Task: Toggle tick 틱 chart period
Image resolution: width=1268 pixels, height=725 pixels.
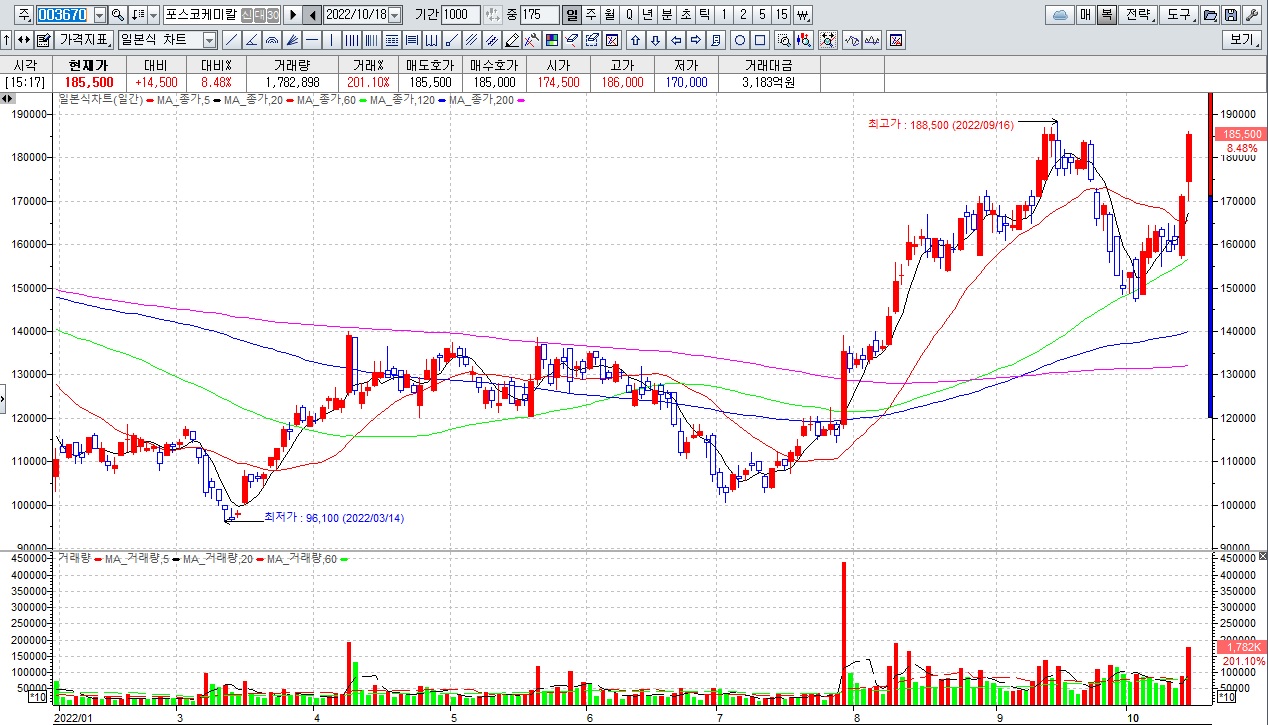Action: coord(704,15)
